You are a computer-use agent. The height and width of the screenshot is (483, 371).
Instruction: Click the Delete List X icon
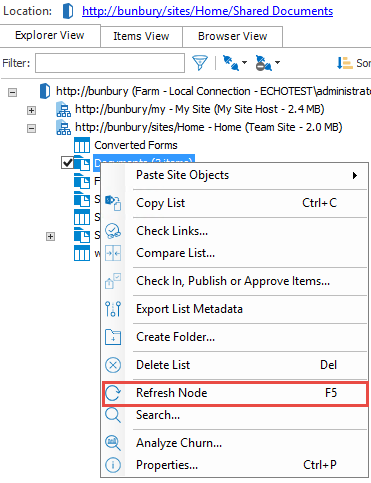pos(113,365)
